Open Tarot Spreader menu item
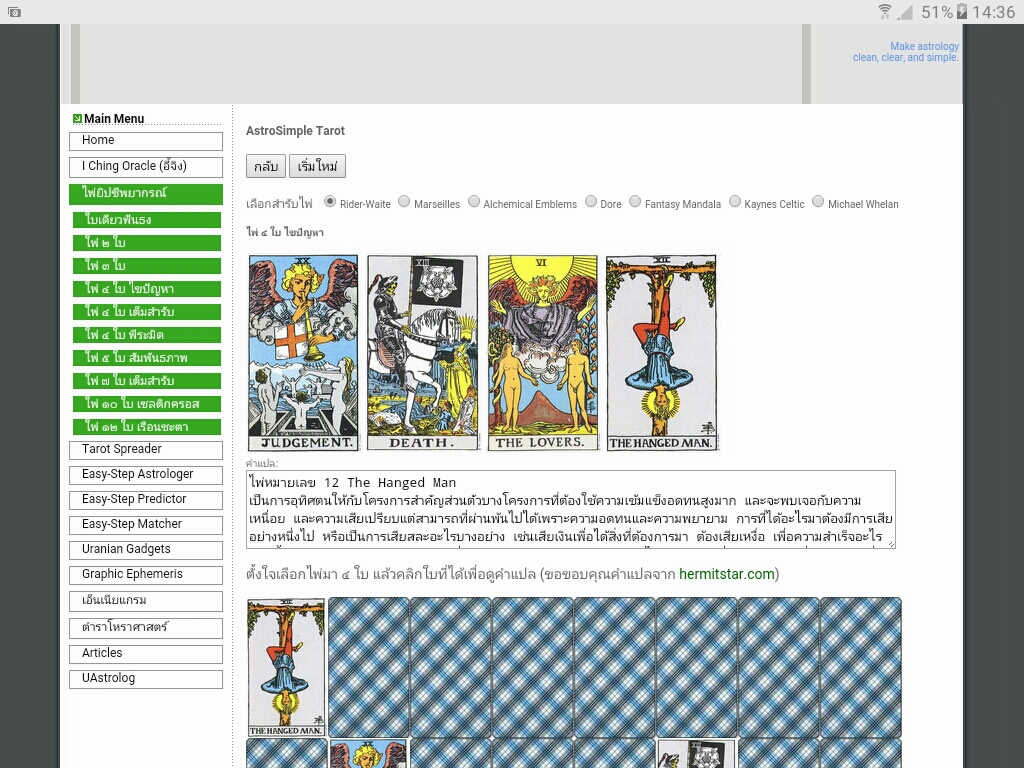1024x768 pixels. 146,450
